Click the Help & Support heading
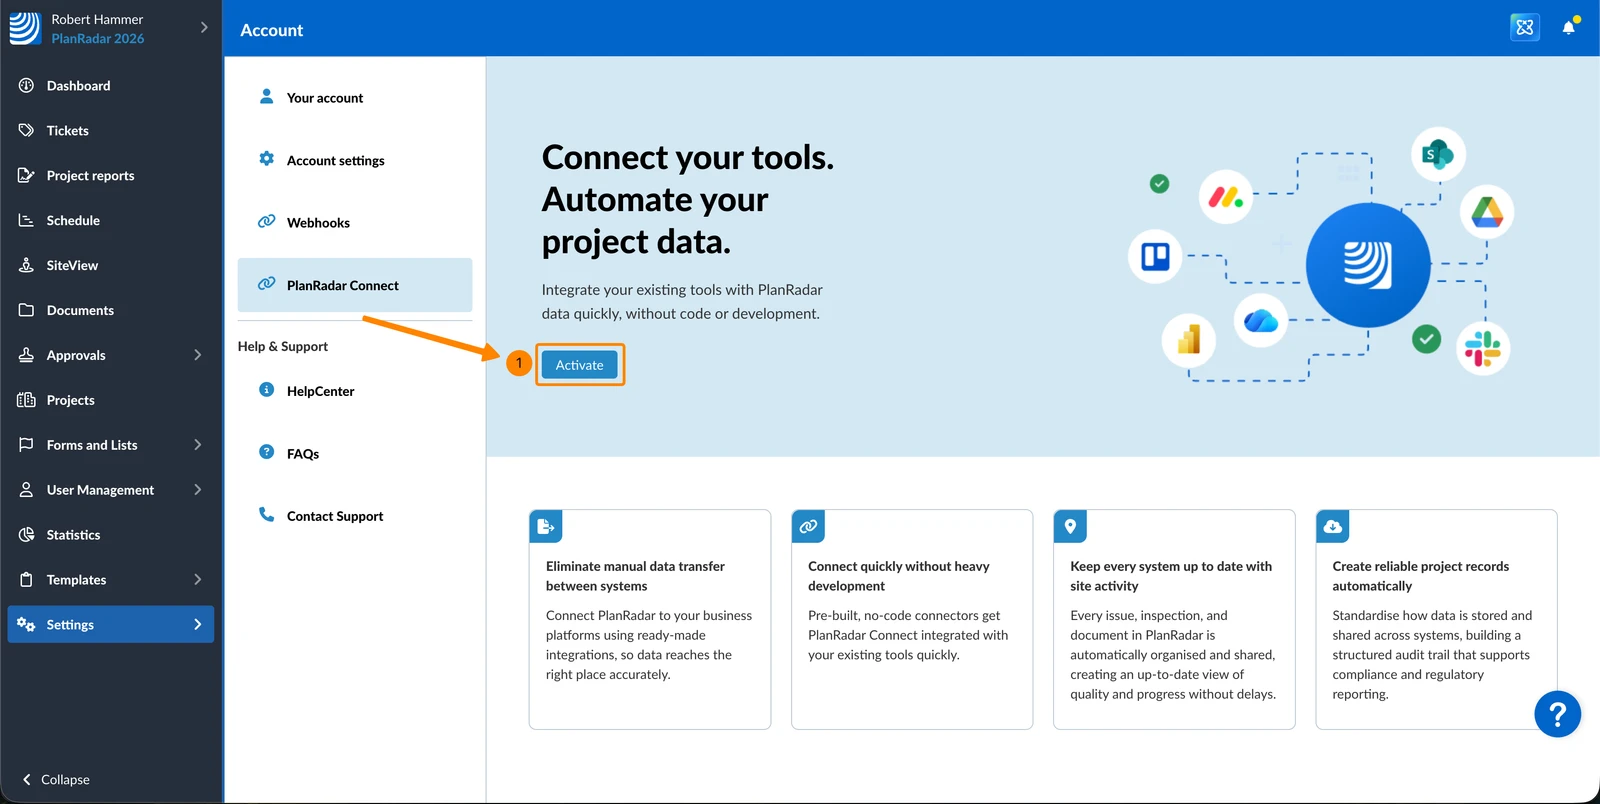Screen dimensions: 1600x804 [x=283, y=347]
